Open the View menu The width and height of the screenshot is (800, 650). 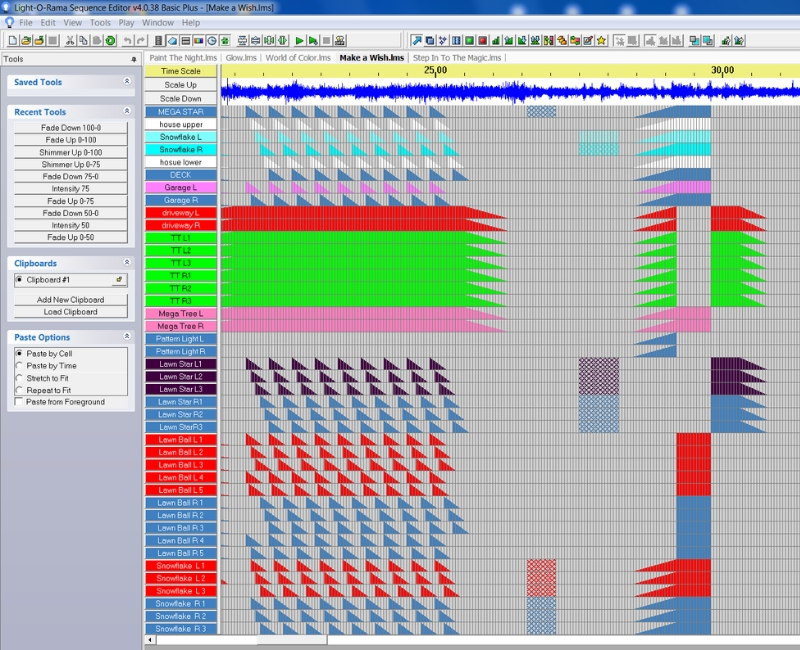tap(72, 22)
